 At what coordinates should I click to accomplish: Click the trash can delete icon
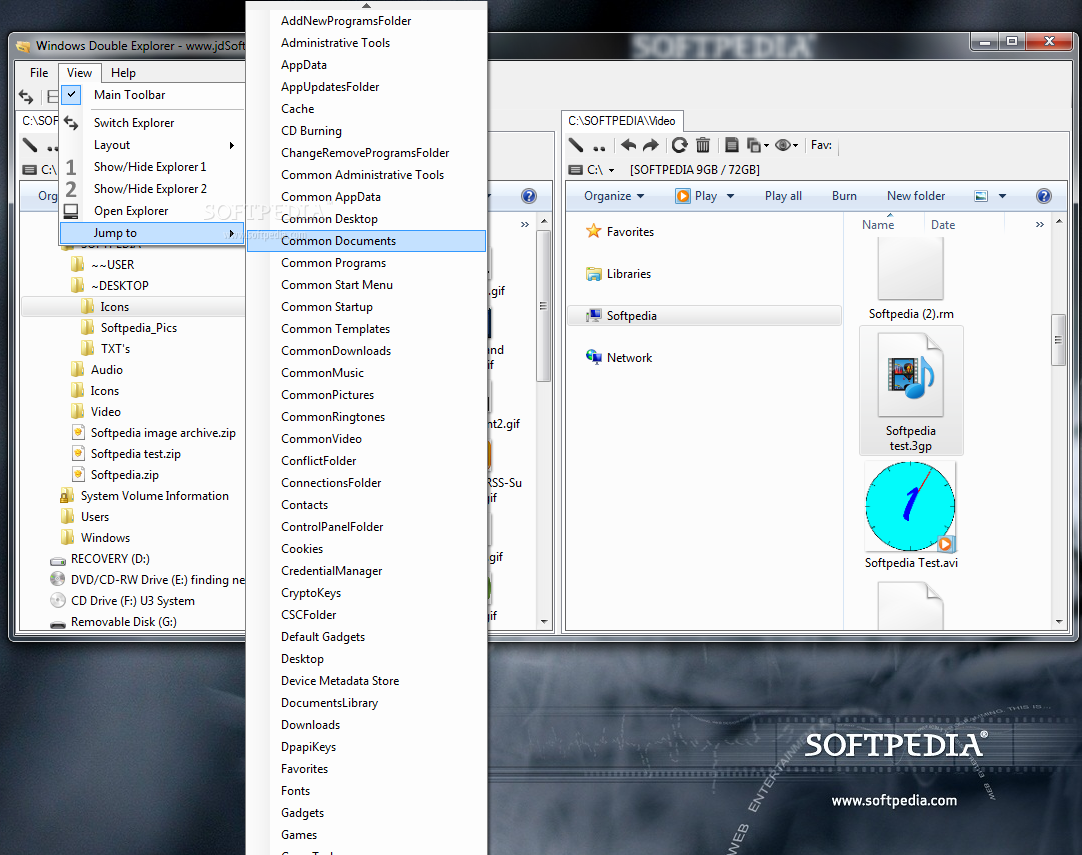pyautogui.click(x=702, y=145)
